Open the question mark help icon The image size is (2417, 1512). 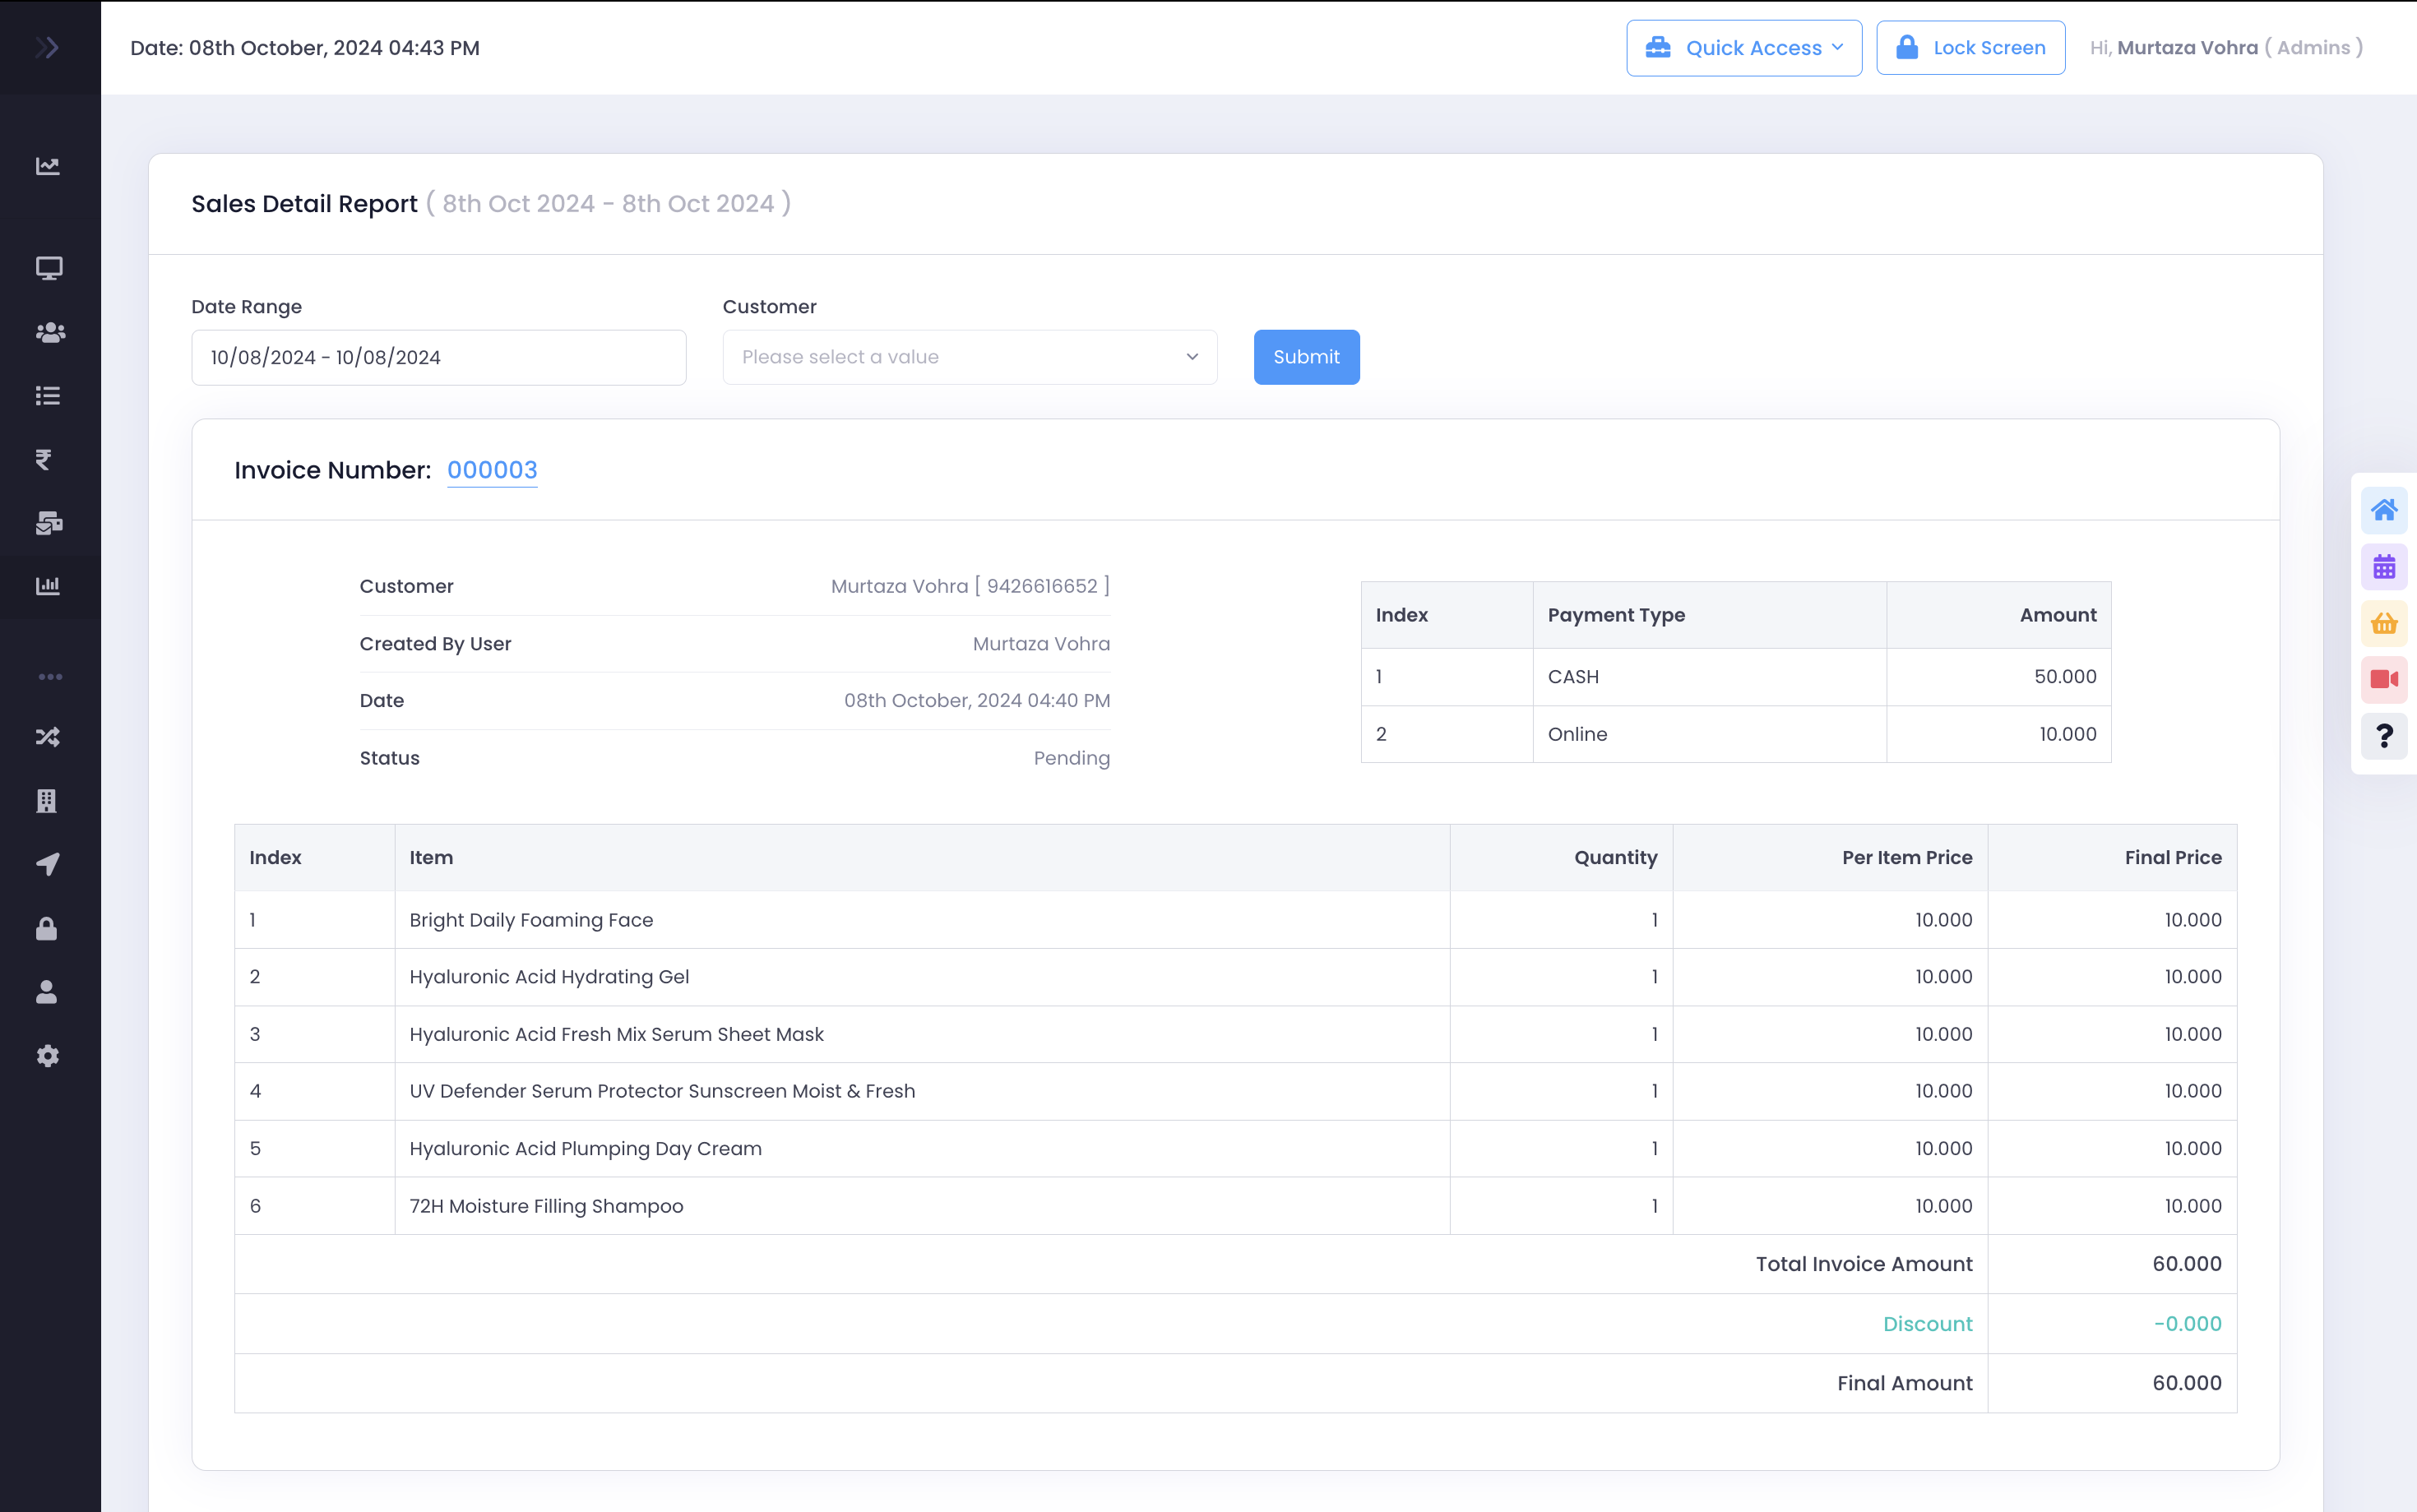pyautogui.click(x=2384, y=736)
